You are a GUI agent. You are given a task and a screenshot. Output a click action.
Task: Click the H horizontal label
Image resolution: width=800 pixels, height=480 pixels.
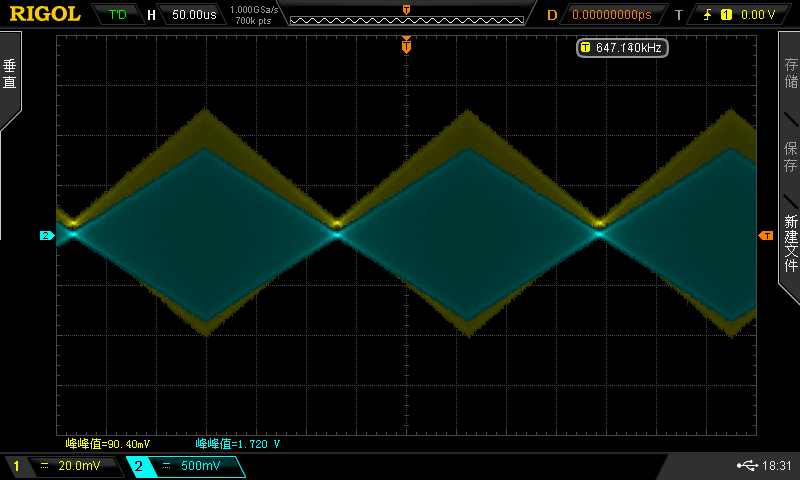pyautogui.click(x=151, y=15)
